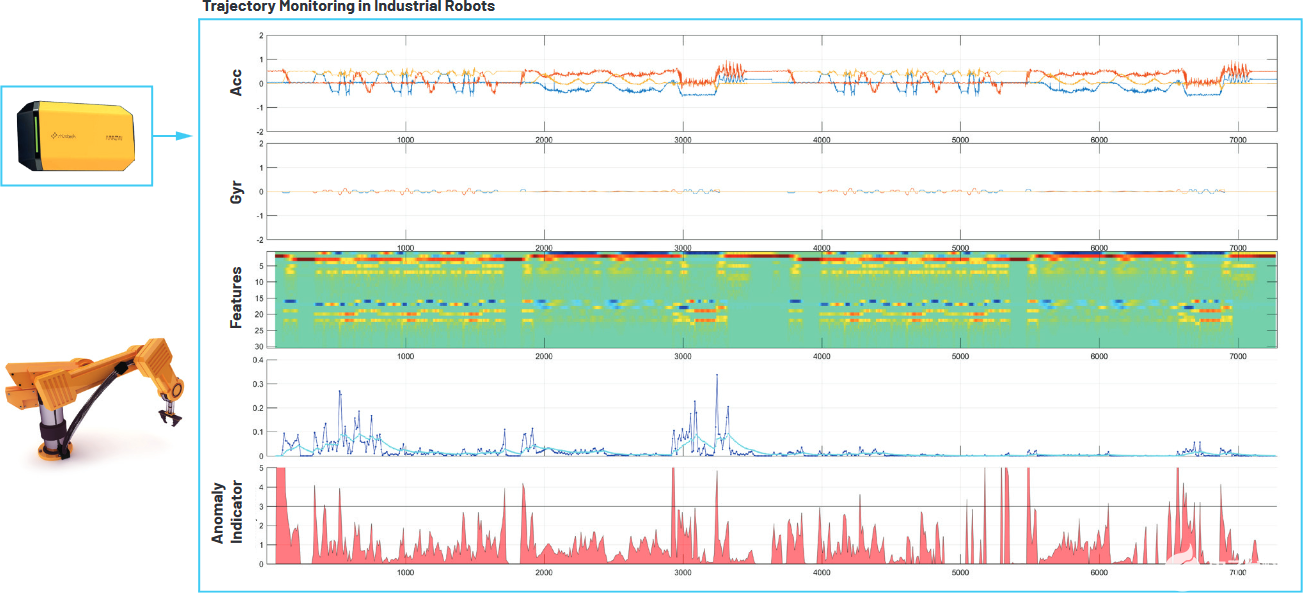Image resolution: width=1303 pixels, height=593 pixels.
Task: Click the title "Trajectory Monitoring in Industrial Robots"
Action: tap(348, 7)
